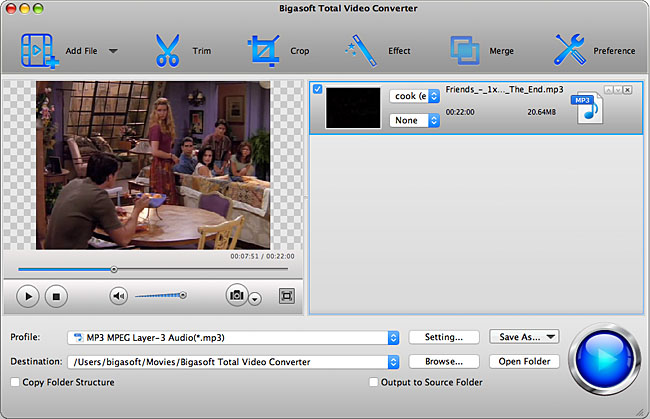Open the Trim scissors tool
The width and height of the screenshot is (650, 419).
(x=167, y=51)
